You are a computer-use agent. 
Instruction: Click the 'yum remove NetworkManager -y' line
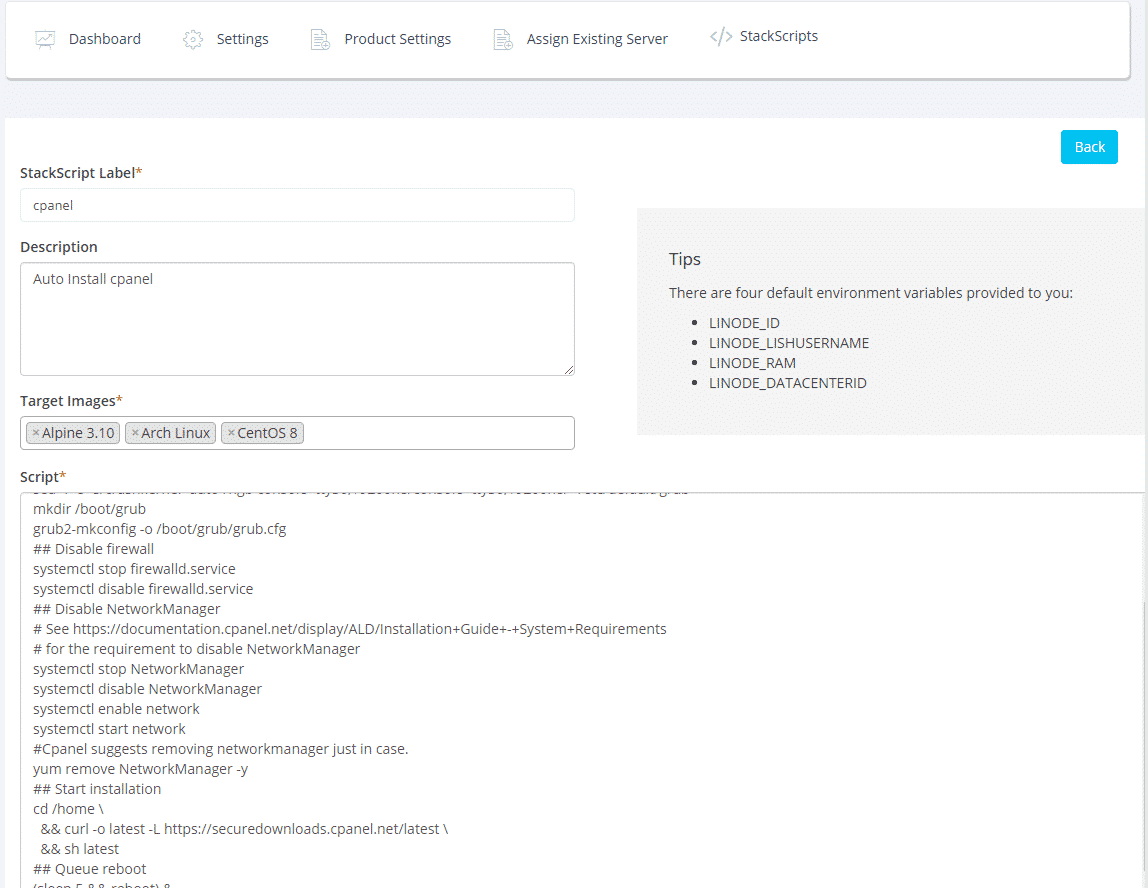[x=141, y=769]
